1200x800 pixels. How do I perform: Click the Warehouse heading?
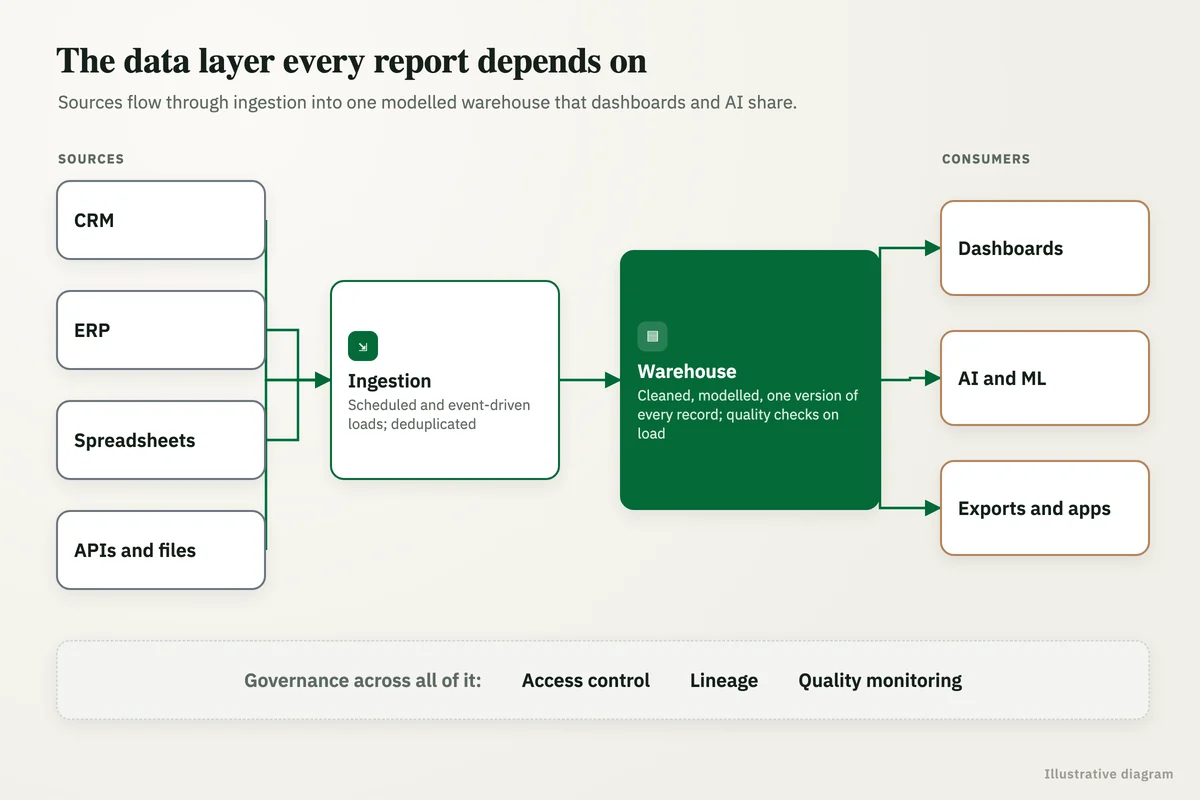point(687,371)
